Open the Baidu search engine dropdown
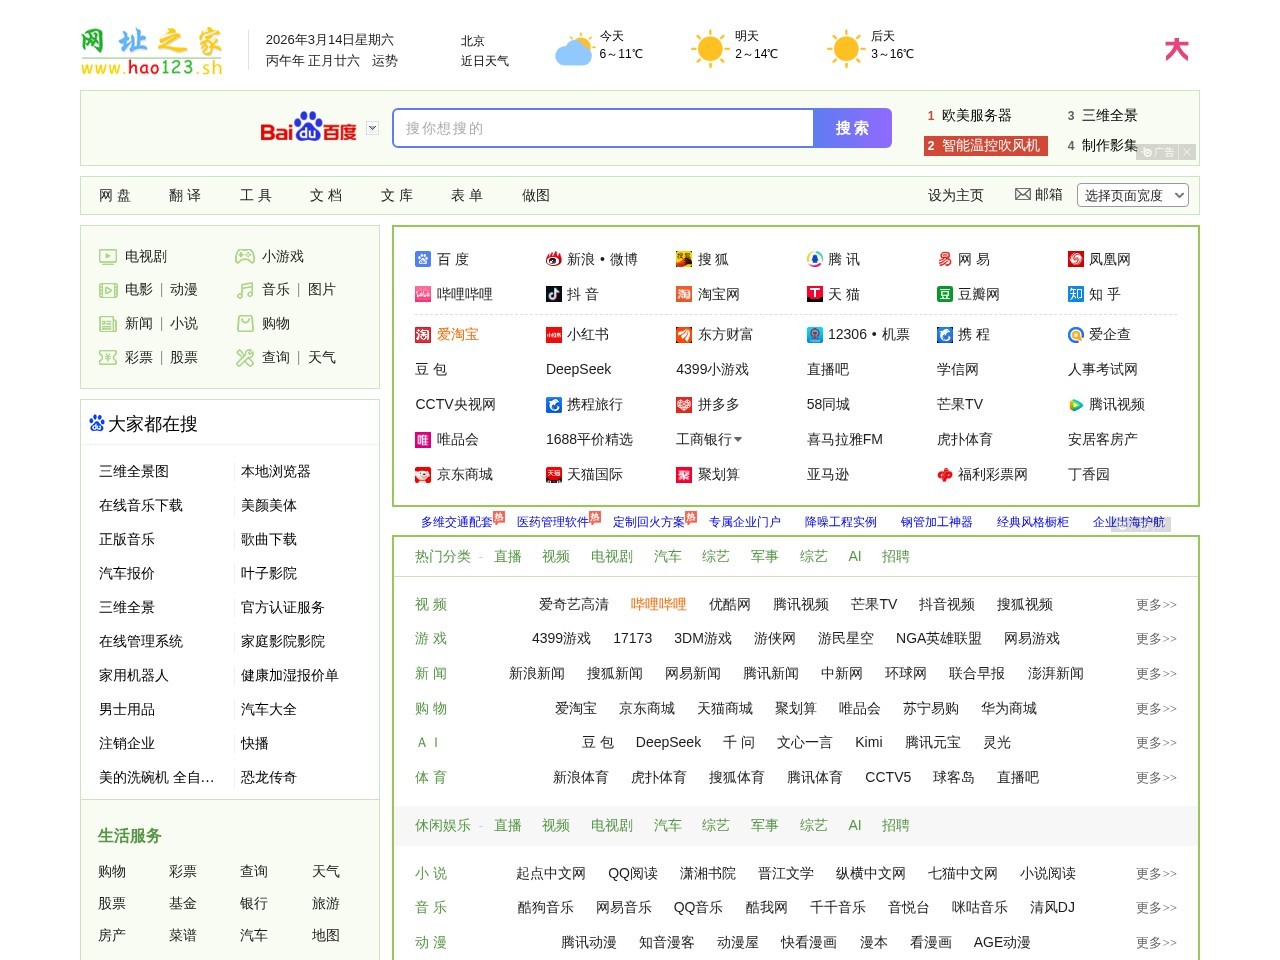Image resolution: width=1280 pixels, height=960 pixels. (x=372, y=128)
